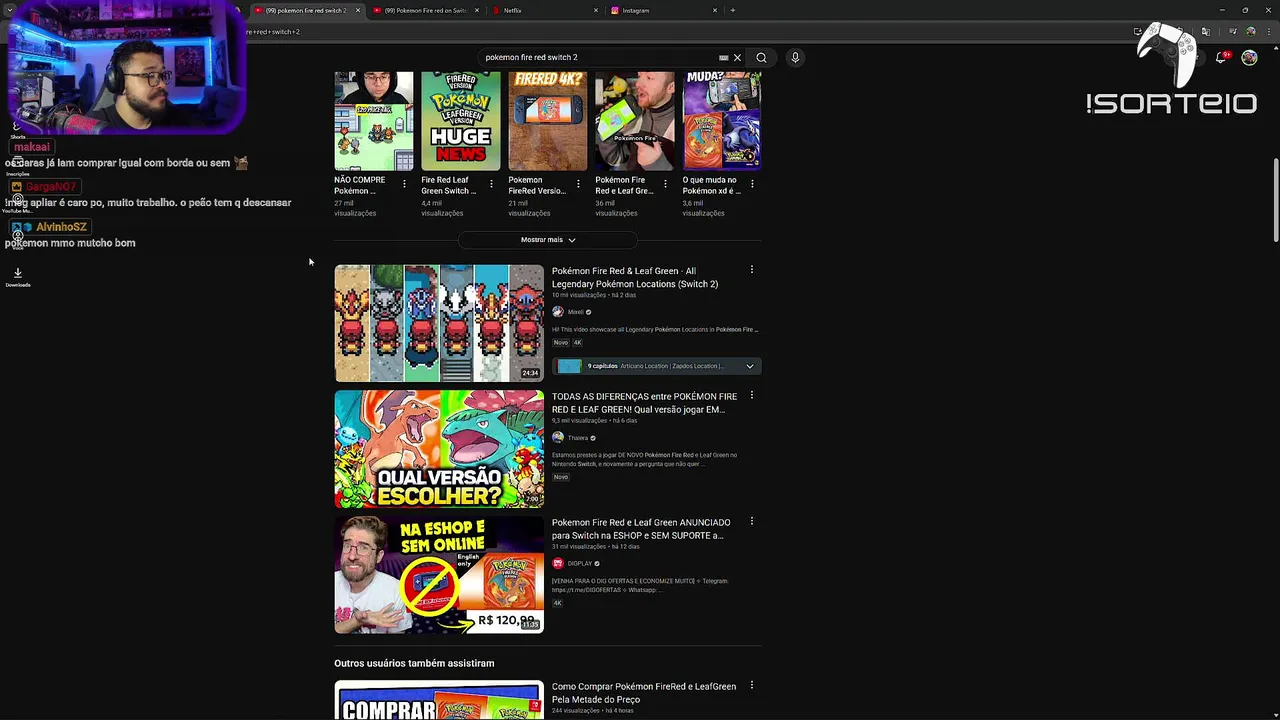Close the Instagram browser tab
The width and height of the screenshot is (1280, 720).
[715, 10]
